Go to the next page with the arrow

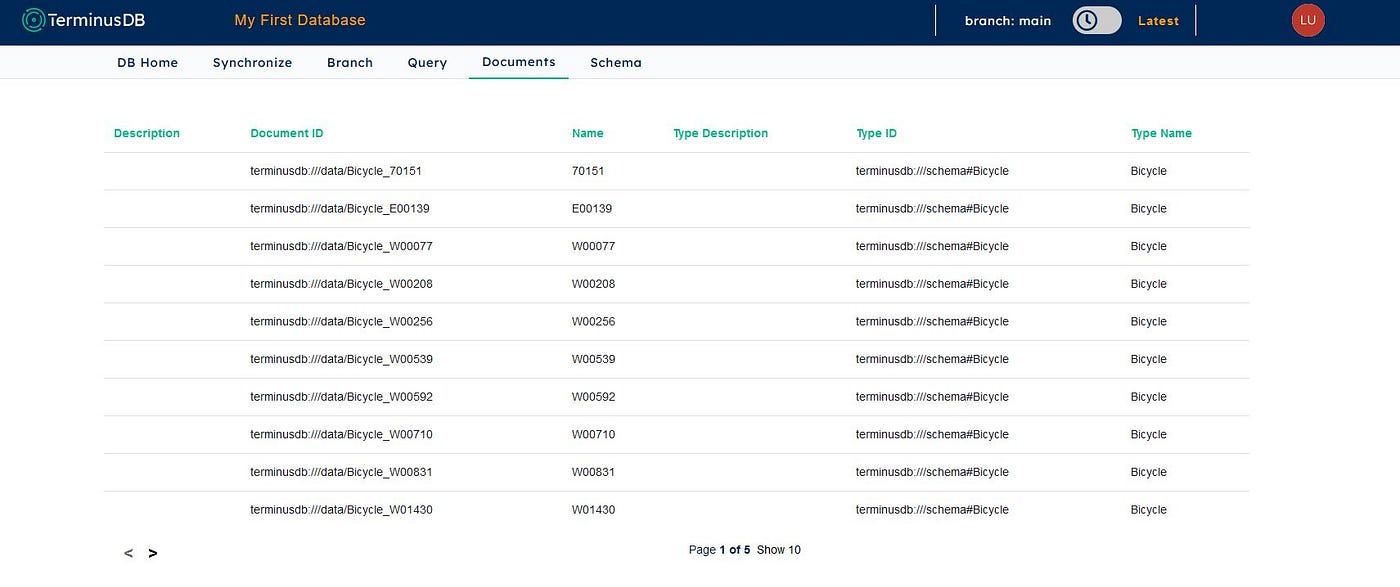tap(152, 552)
